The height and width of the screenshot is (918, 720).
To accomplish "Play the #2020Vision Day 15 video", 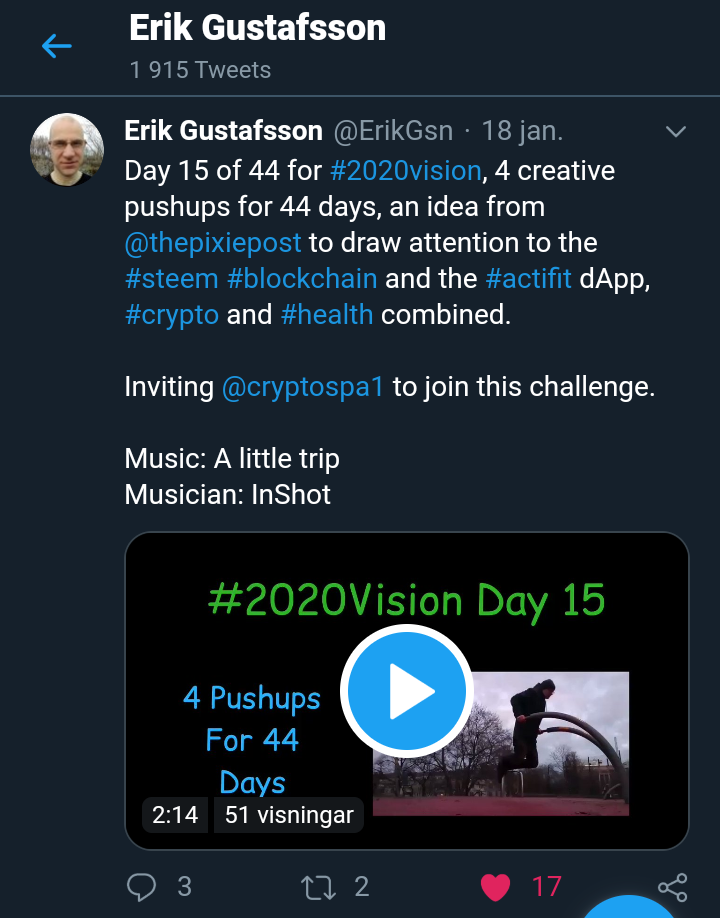I will tap(407, 691).
